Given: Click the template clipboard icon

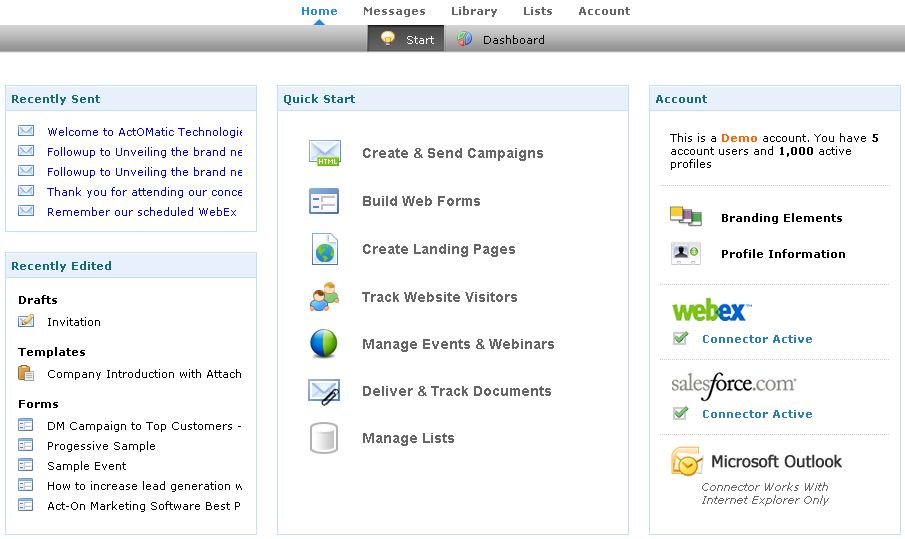Looking at the screenshot, I should (26, 373).
